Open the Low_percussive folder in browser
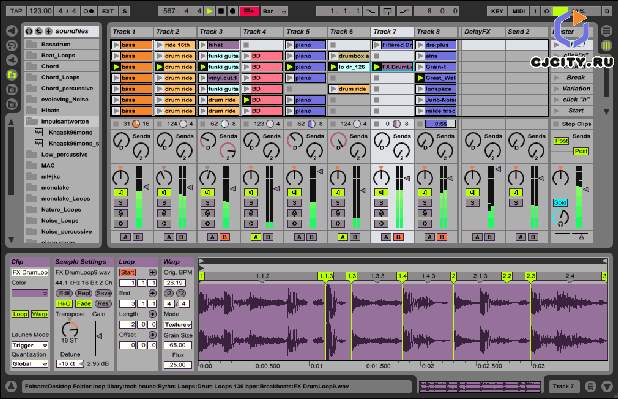This screenshot has width=618, height=399. (x=62, y=155)
